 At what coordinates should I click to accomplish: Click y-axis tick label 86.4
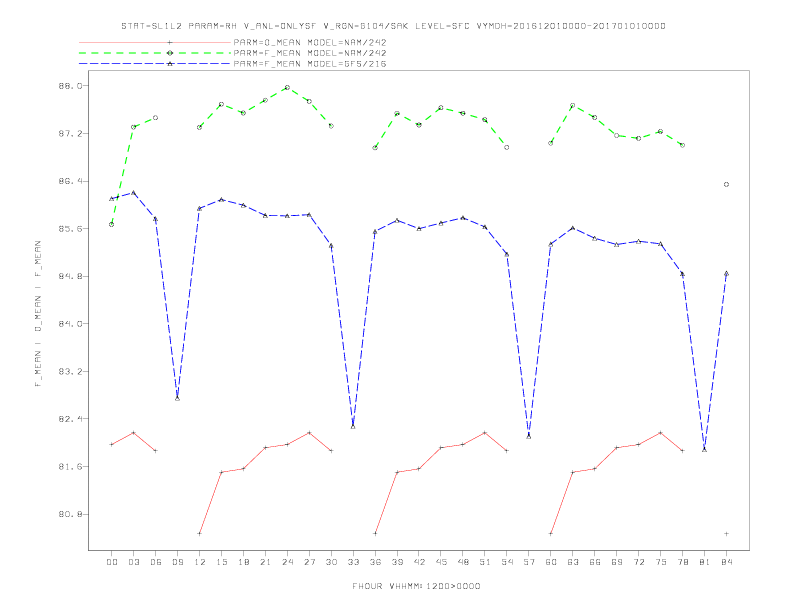coord(70,181)
